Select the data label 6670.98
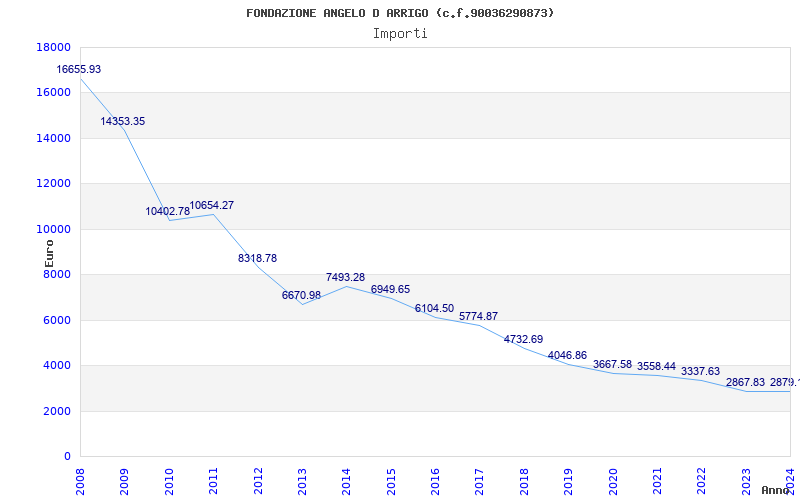Viewport: 800px width, 500px height. click(x=302, y=295)
